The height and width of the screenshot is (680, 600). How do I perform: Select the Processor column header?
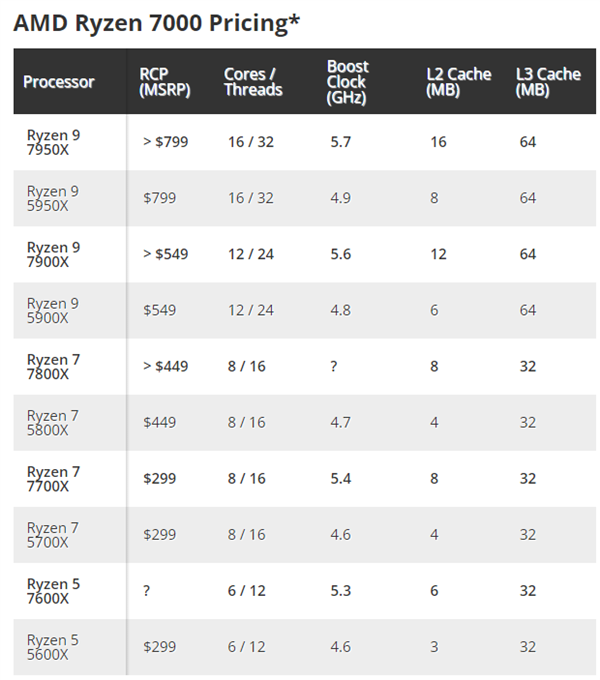click(x=59, y=82)
